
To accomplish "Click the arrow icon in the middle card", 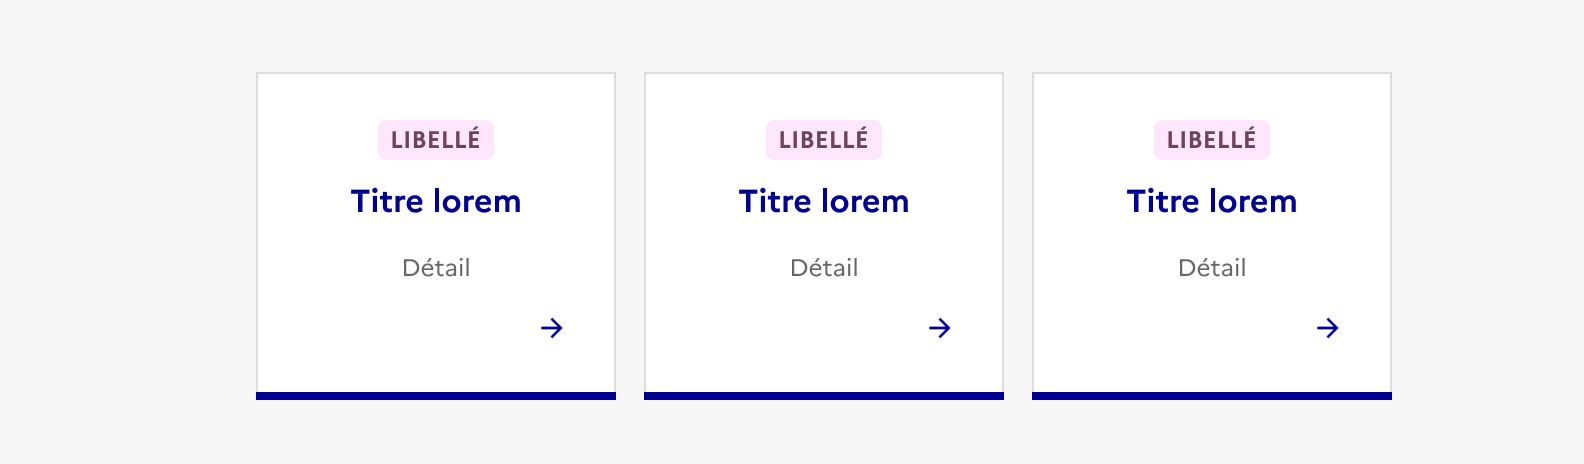I will pos(940,328).
